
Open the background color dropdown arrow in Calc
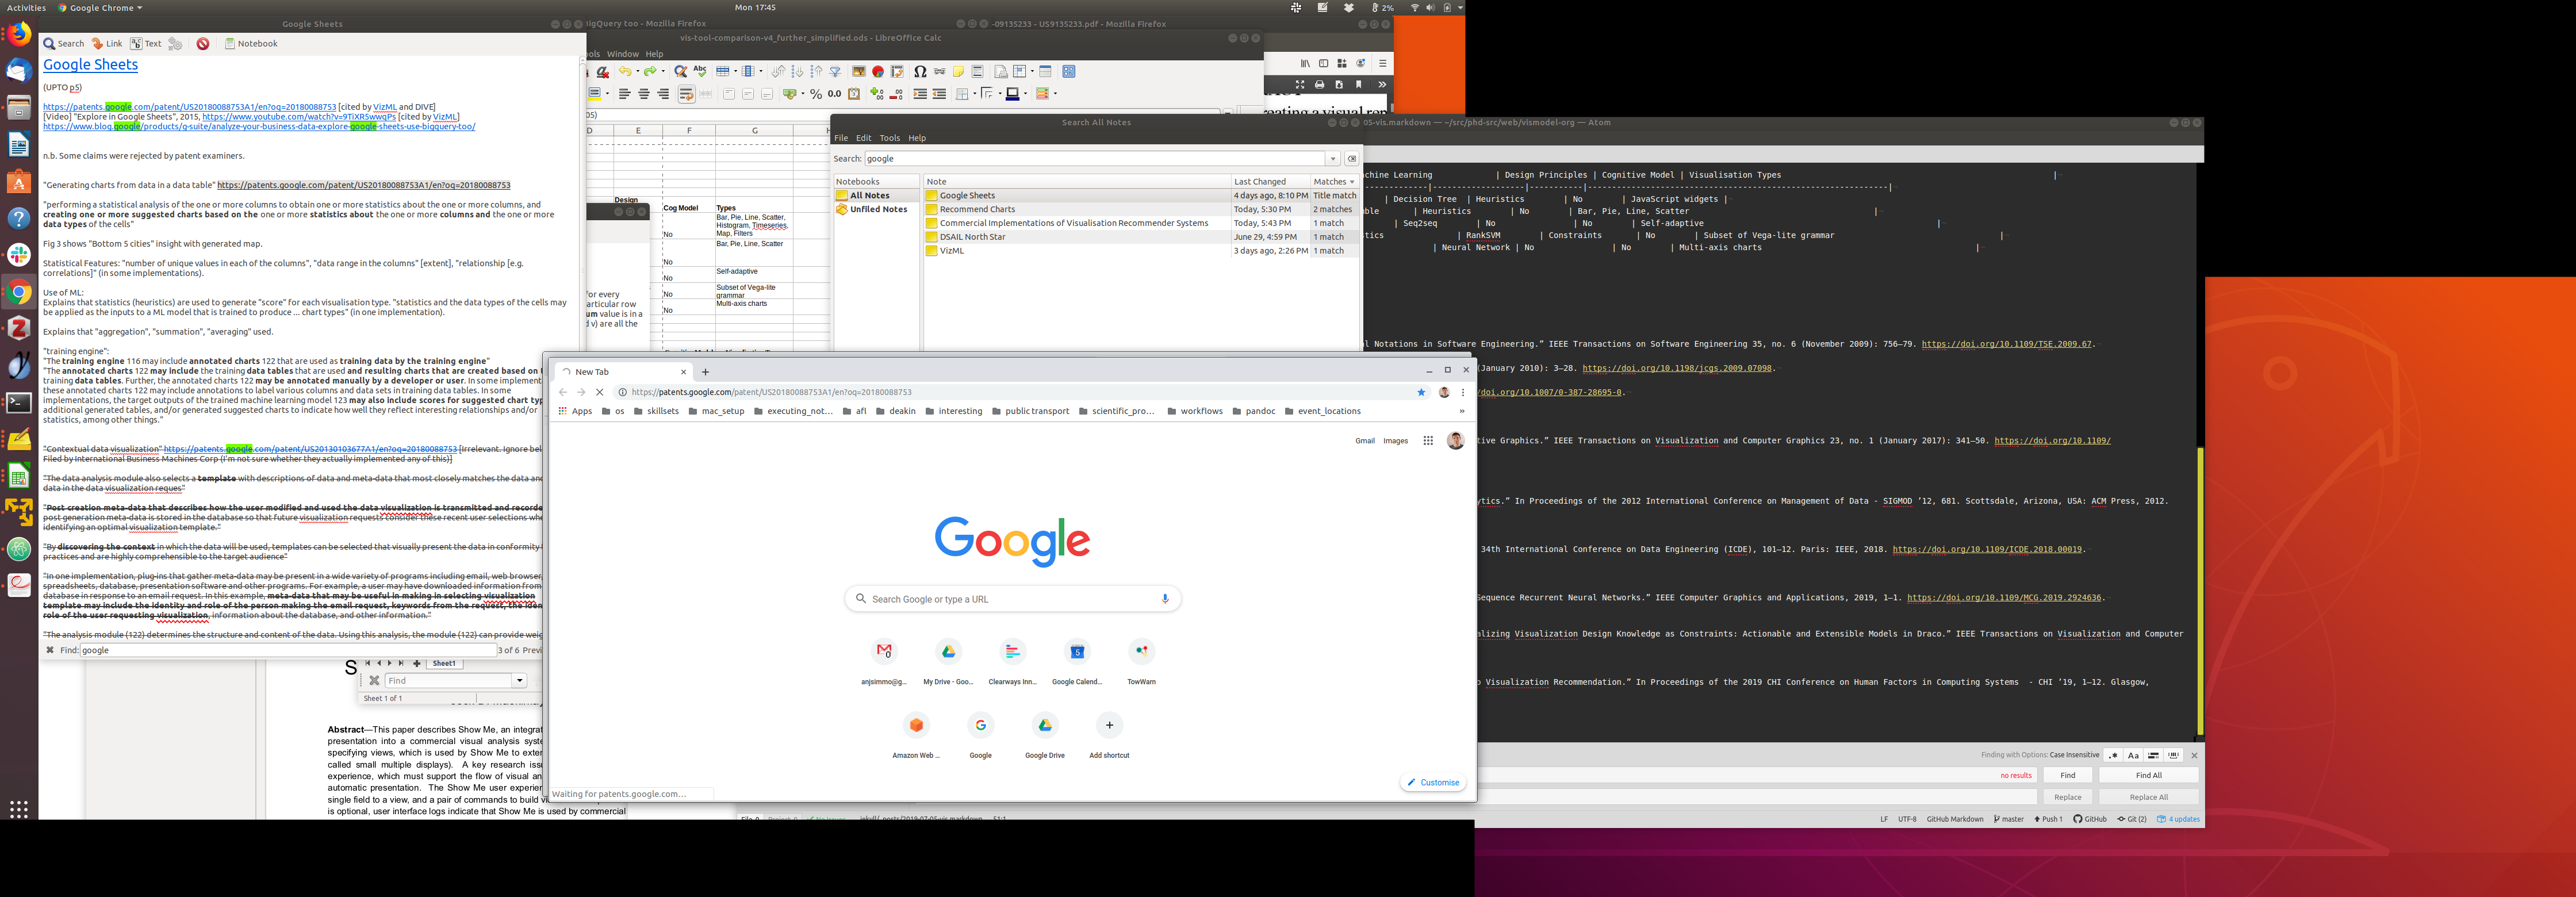point(607,94)
